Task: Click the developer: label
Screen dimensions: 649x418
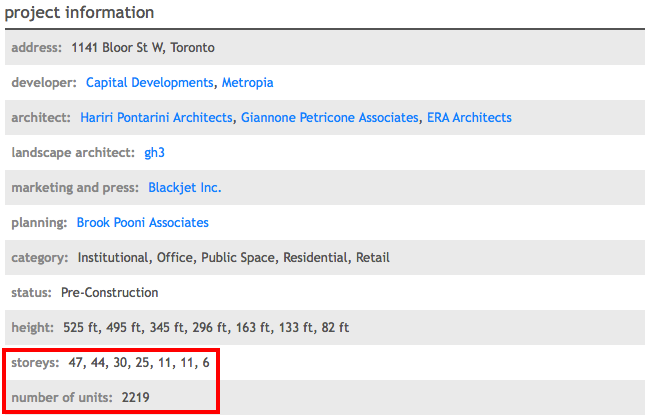Action: click(44, 83)
